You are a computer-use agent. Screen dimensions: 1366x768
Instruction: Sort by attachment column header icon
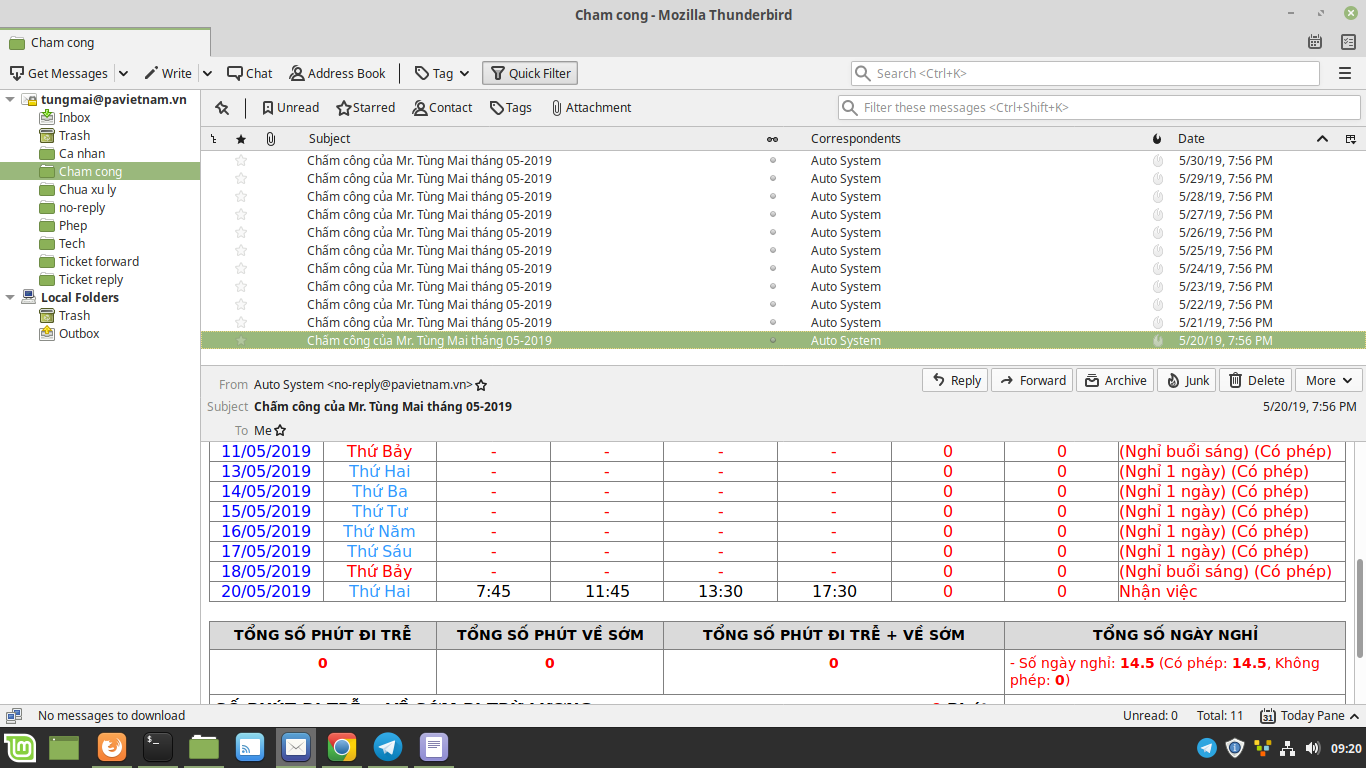[270, 139]
